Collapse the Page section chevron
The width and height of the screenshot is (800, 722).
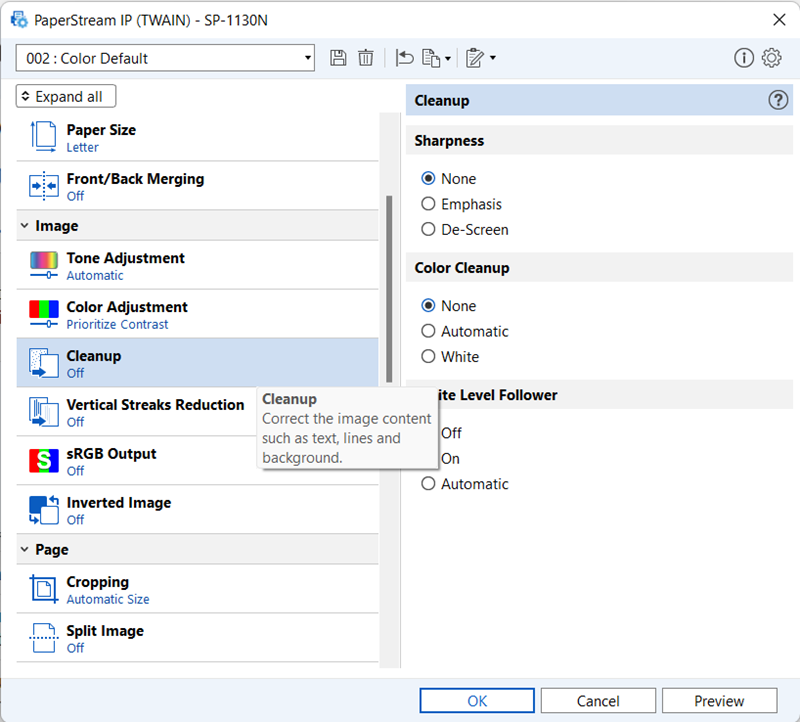tap(25, 549)
